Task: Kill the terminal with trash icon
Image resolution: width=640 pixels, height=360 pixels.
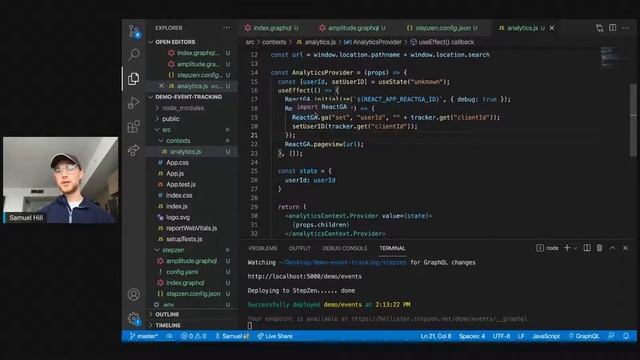Action: (599, 248)
